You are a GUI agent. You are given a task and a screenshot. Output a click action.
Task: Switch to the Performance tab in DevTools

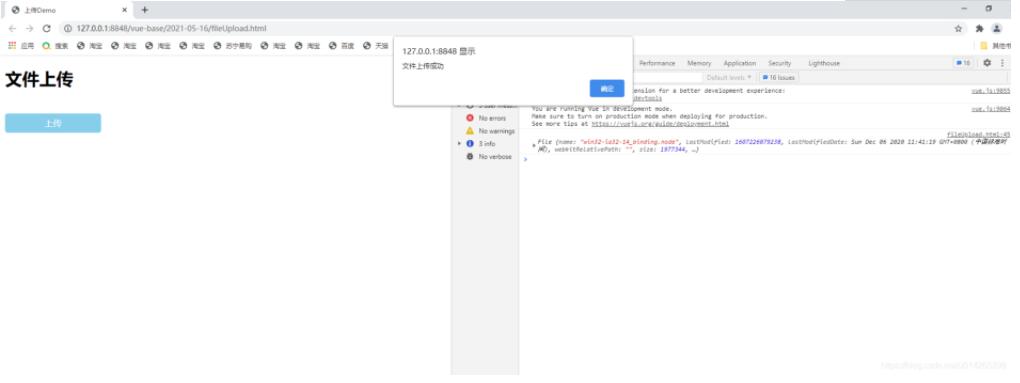pos(657,63)
